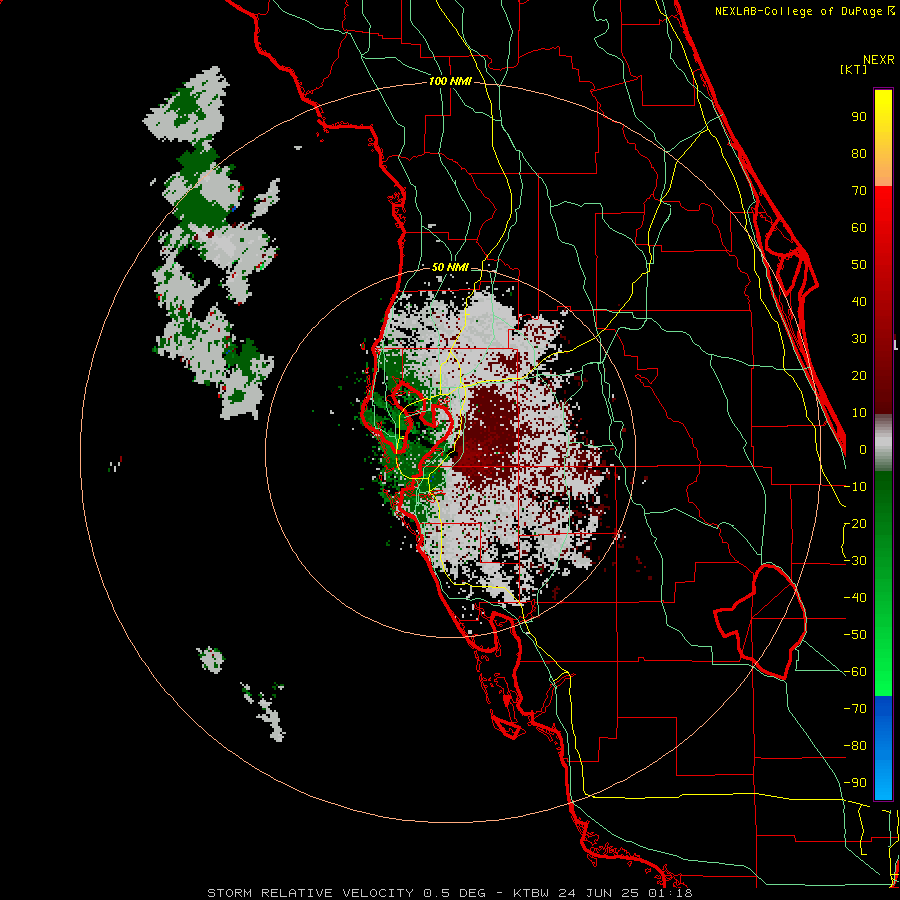Click the positive 80 knot scale label

point(859,154)
